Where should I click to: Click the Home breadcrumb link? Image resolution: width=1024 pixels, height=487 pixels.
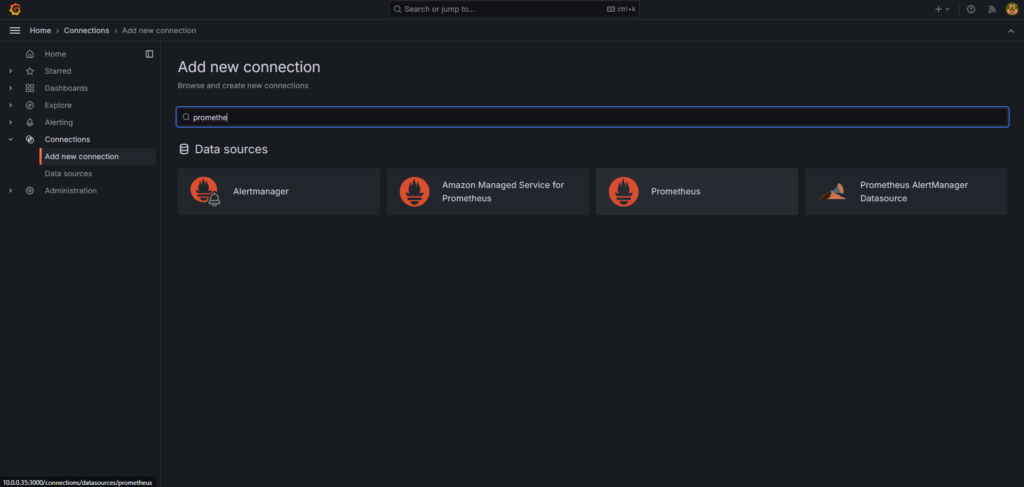pyautogui.click(x=40, y=31)
